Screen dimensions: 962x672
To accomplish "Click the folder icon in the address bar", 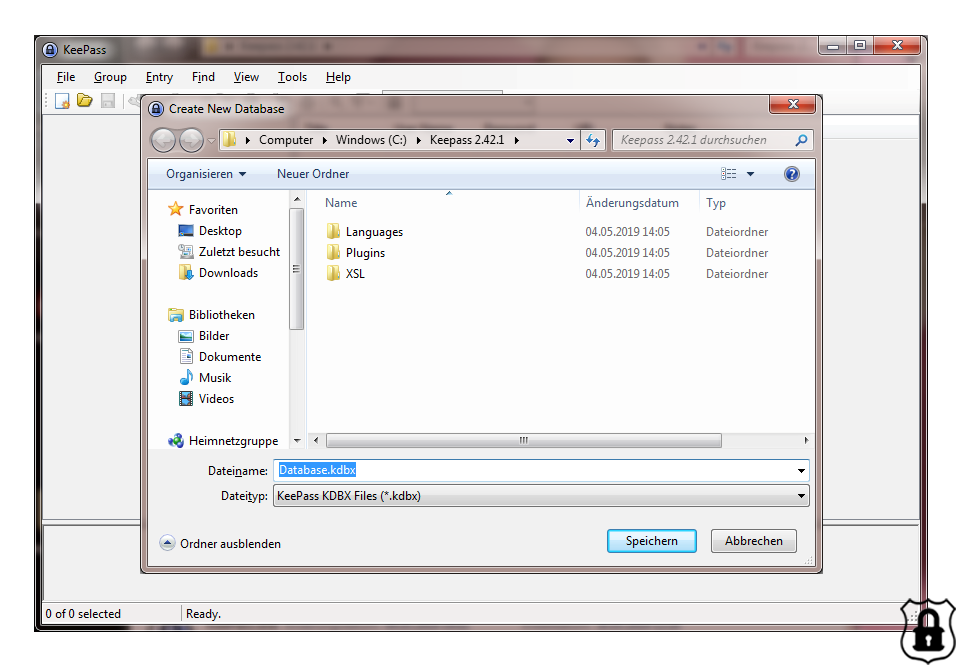I will 229,140.
